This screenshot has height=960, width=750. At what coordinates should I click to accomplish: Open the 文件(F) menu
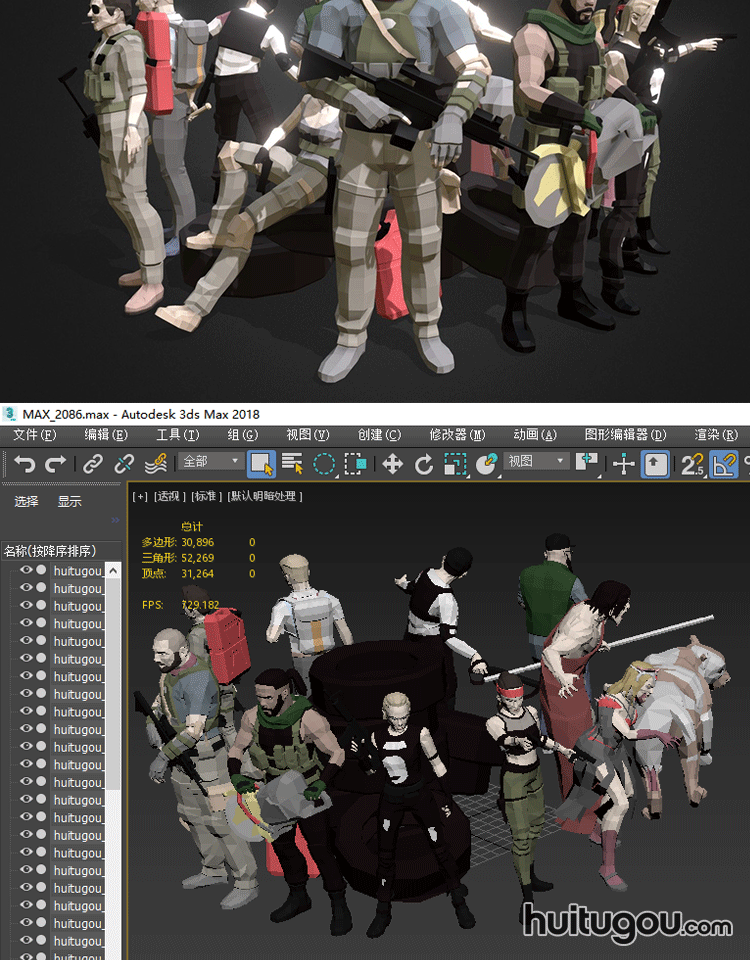35,435
